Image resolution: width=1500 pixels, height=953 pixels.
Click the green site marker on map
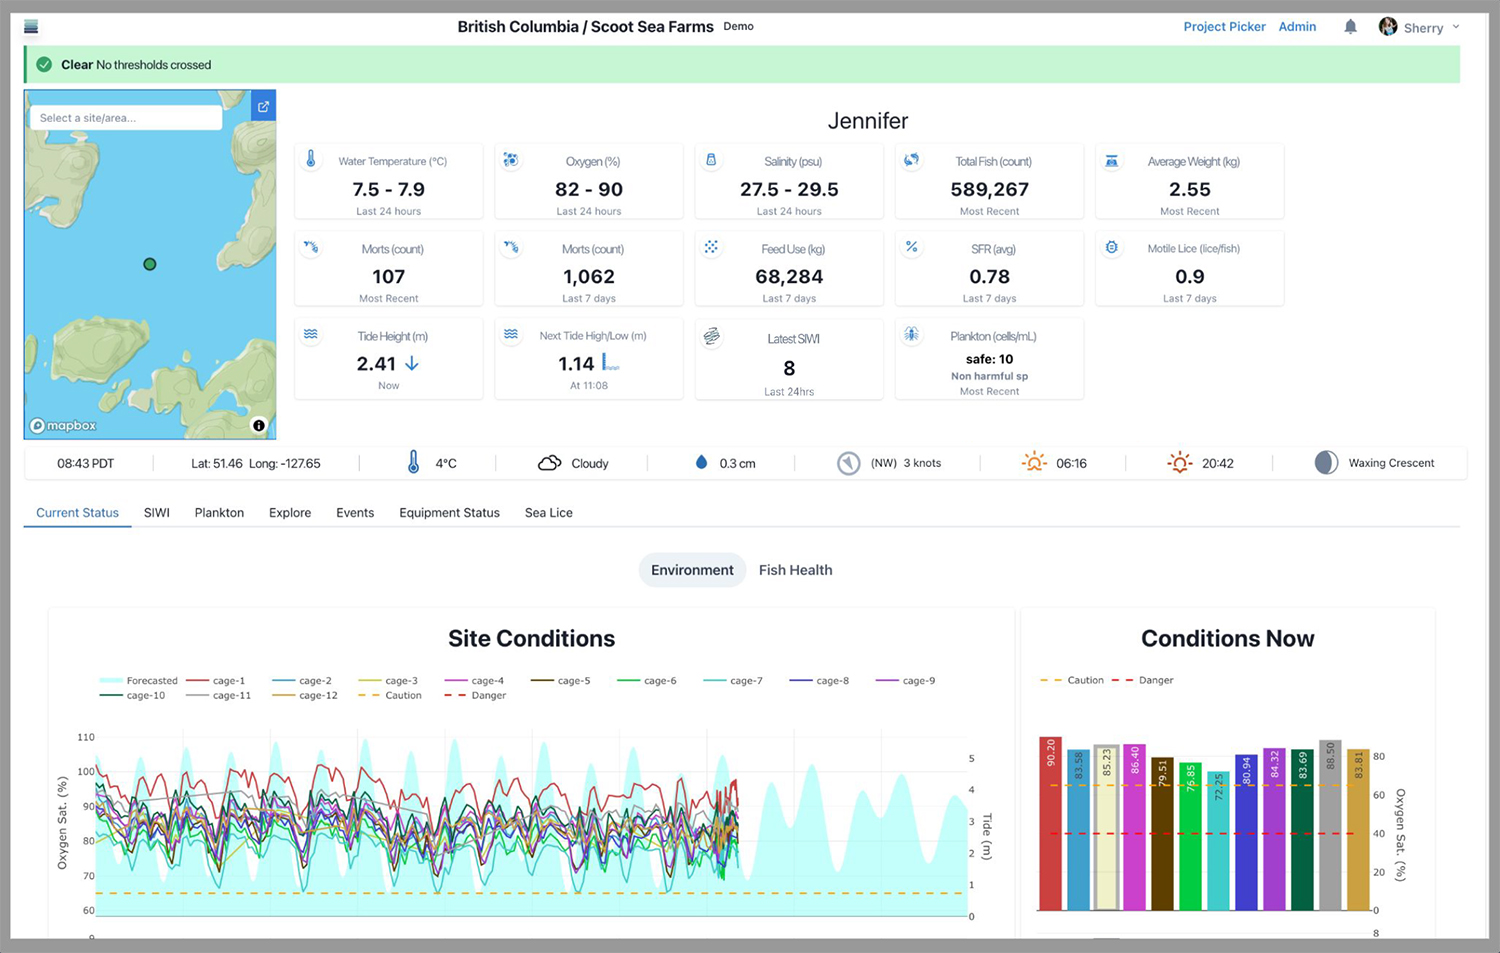150,264
